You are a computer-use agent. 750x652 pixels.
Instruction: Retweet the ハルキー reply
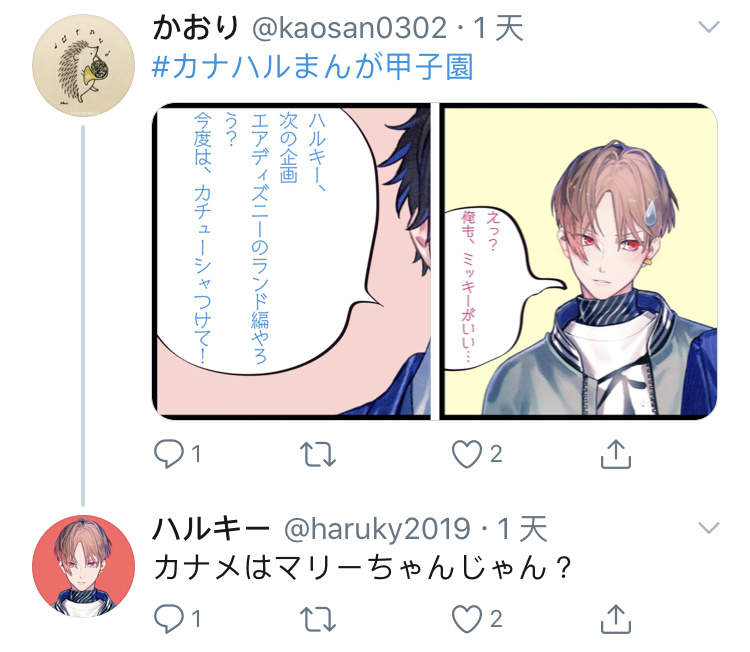point(318,619)
